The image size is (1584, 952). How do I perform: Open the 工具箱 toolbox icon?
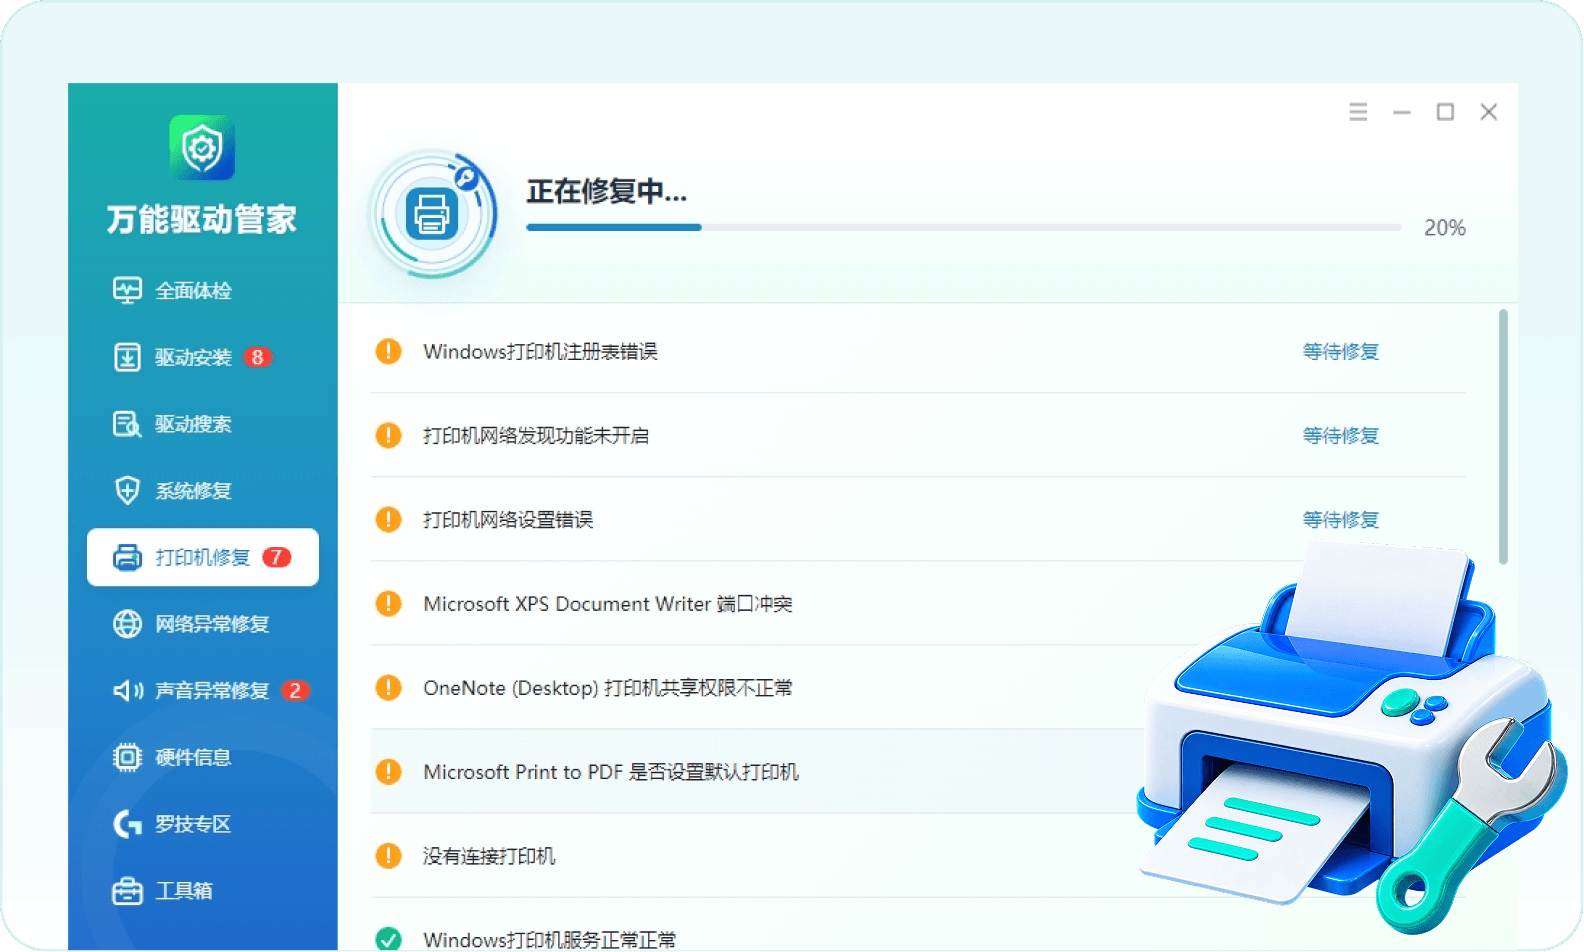(x=127, y=891)
